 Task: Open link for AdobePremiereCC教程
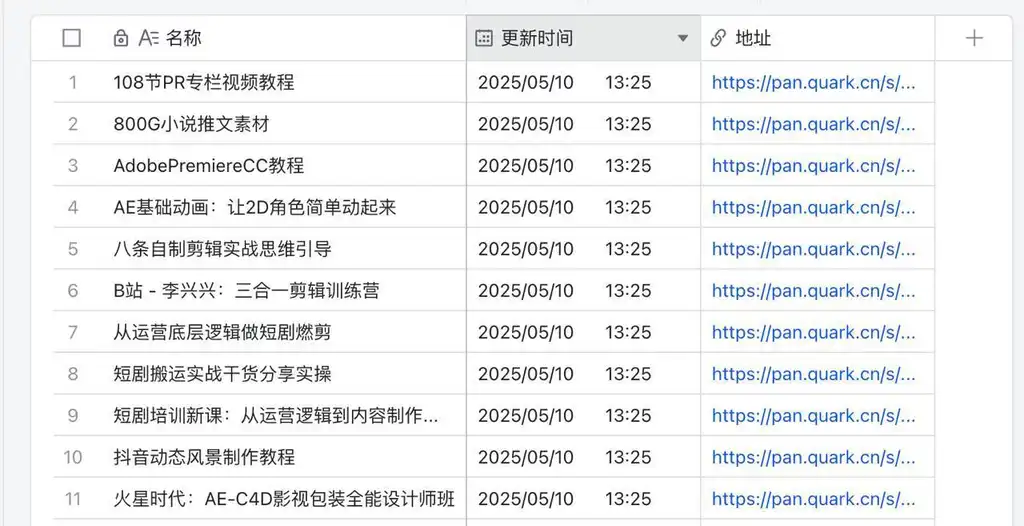coord(814,166)
